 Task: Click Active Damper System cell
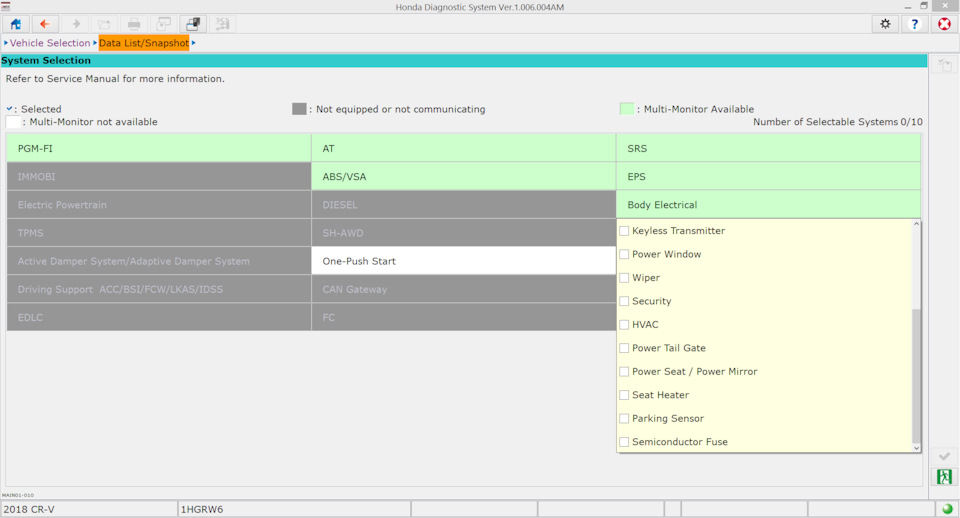coord(159,261)
